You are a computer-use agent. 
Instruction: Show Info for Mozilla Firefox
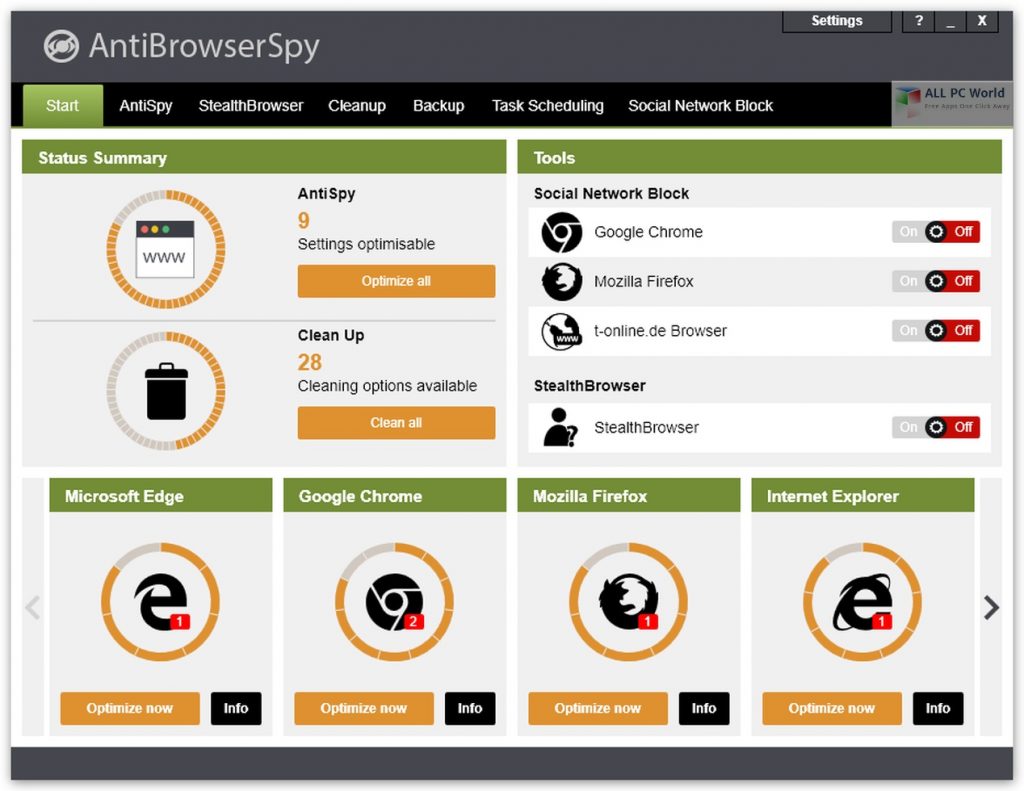tap(704, 708)
